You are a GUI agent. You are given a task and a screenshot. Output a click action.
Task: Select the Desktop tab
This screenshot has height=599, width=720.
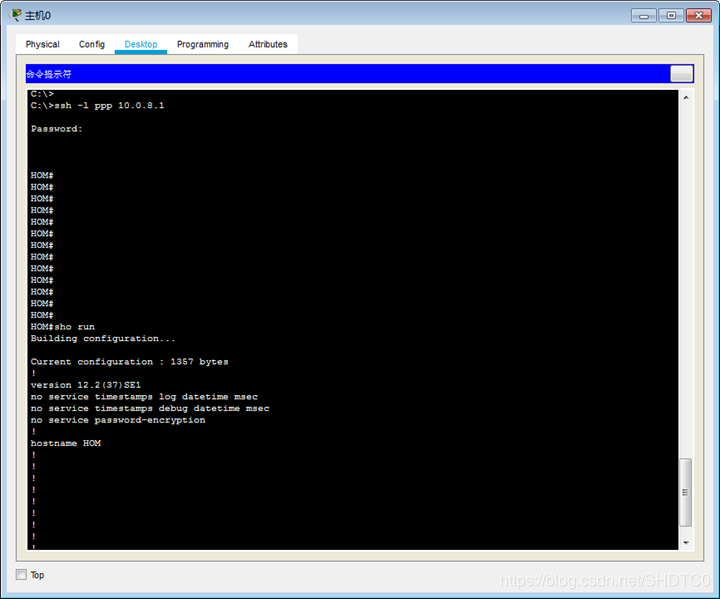tap(141, 44)
